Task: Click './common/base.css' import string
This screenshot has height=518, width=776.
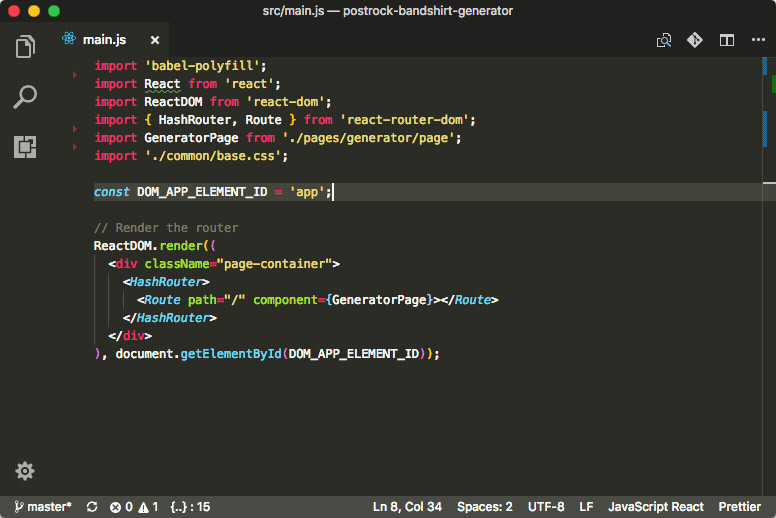Action: click(x=213, y=156)
